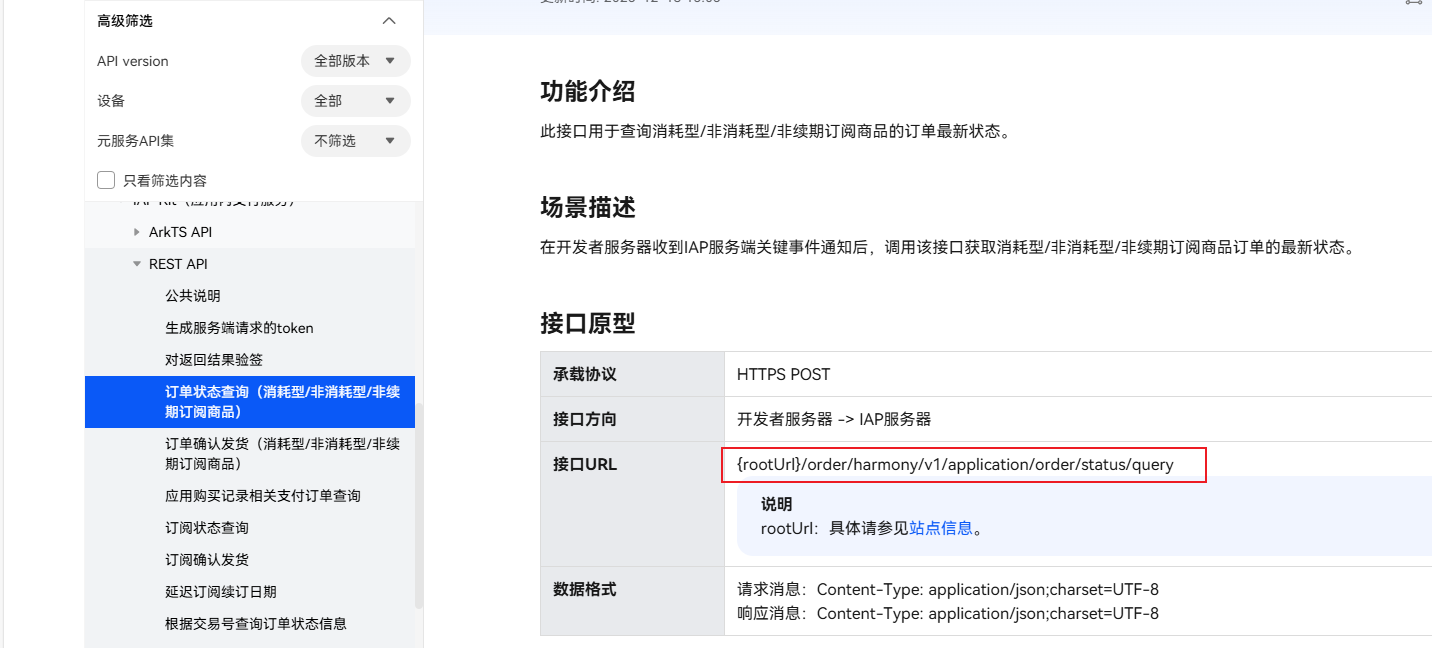This screenshot has height=648, width=1432.
Task: Open the 设备 全部 dropdown
Action: (356, 101)
